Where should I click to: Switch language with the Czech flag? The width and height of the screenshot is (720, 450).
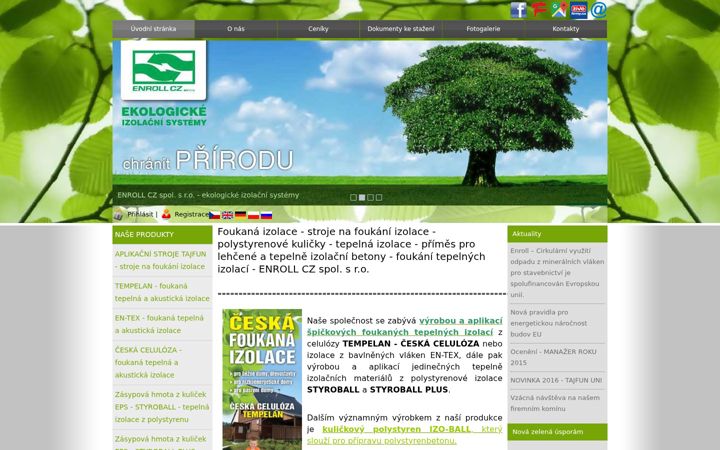click(x=214, y=215)
